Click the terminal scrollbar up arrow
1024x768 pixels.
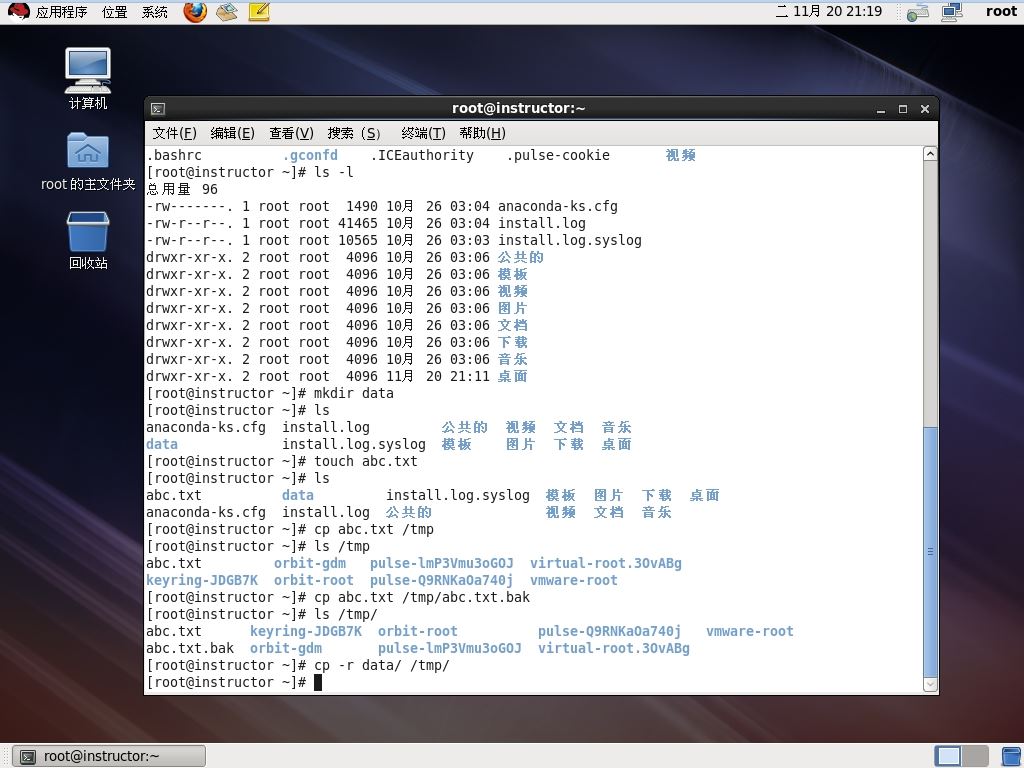click(931, 154)
